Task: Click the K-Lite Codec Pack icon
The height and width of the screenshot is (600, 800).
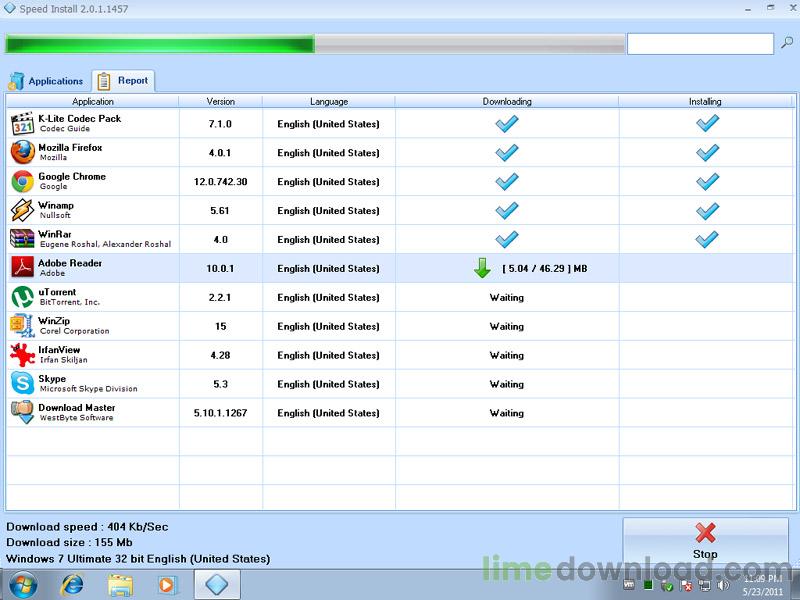Action: tap(22, 123)
